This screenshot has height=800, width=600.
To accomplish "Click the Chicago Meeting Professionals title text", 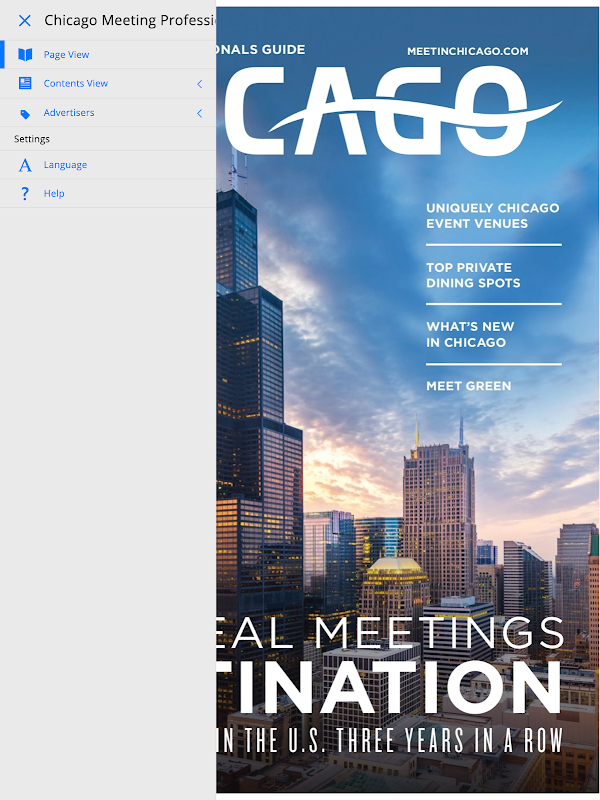I will tap(130, 20).
